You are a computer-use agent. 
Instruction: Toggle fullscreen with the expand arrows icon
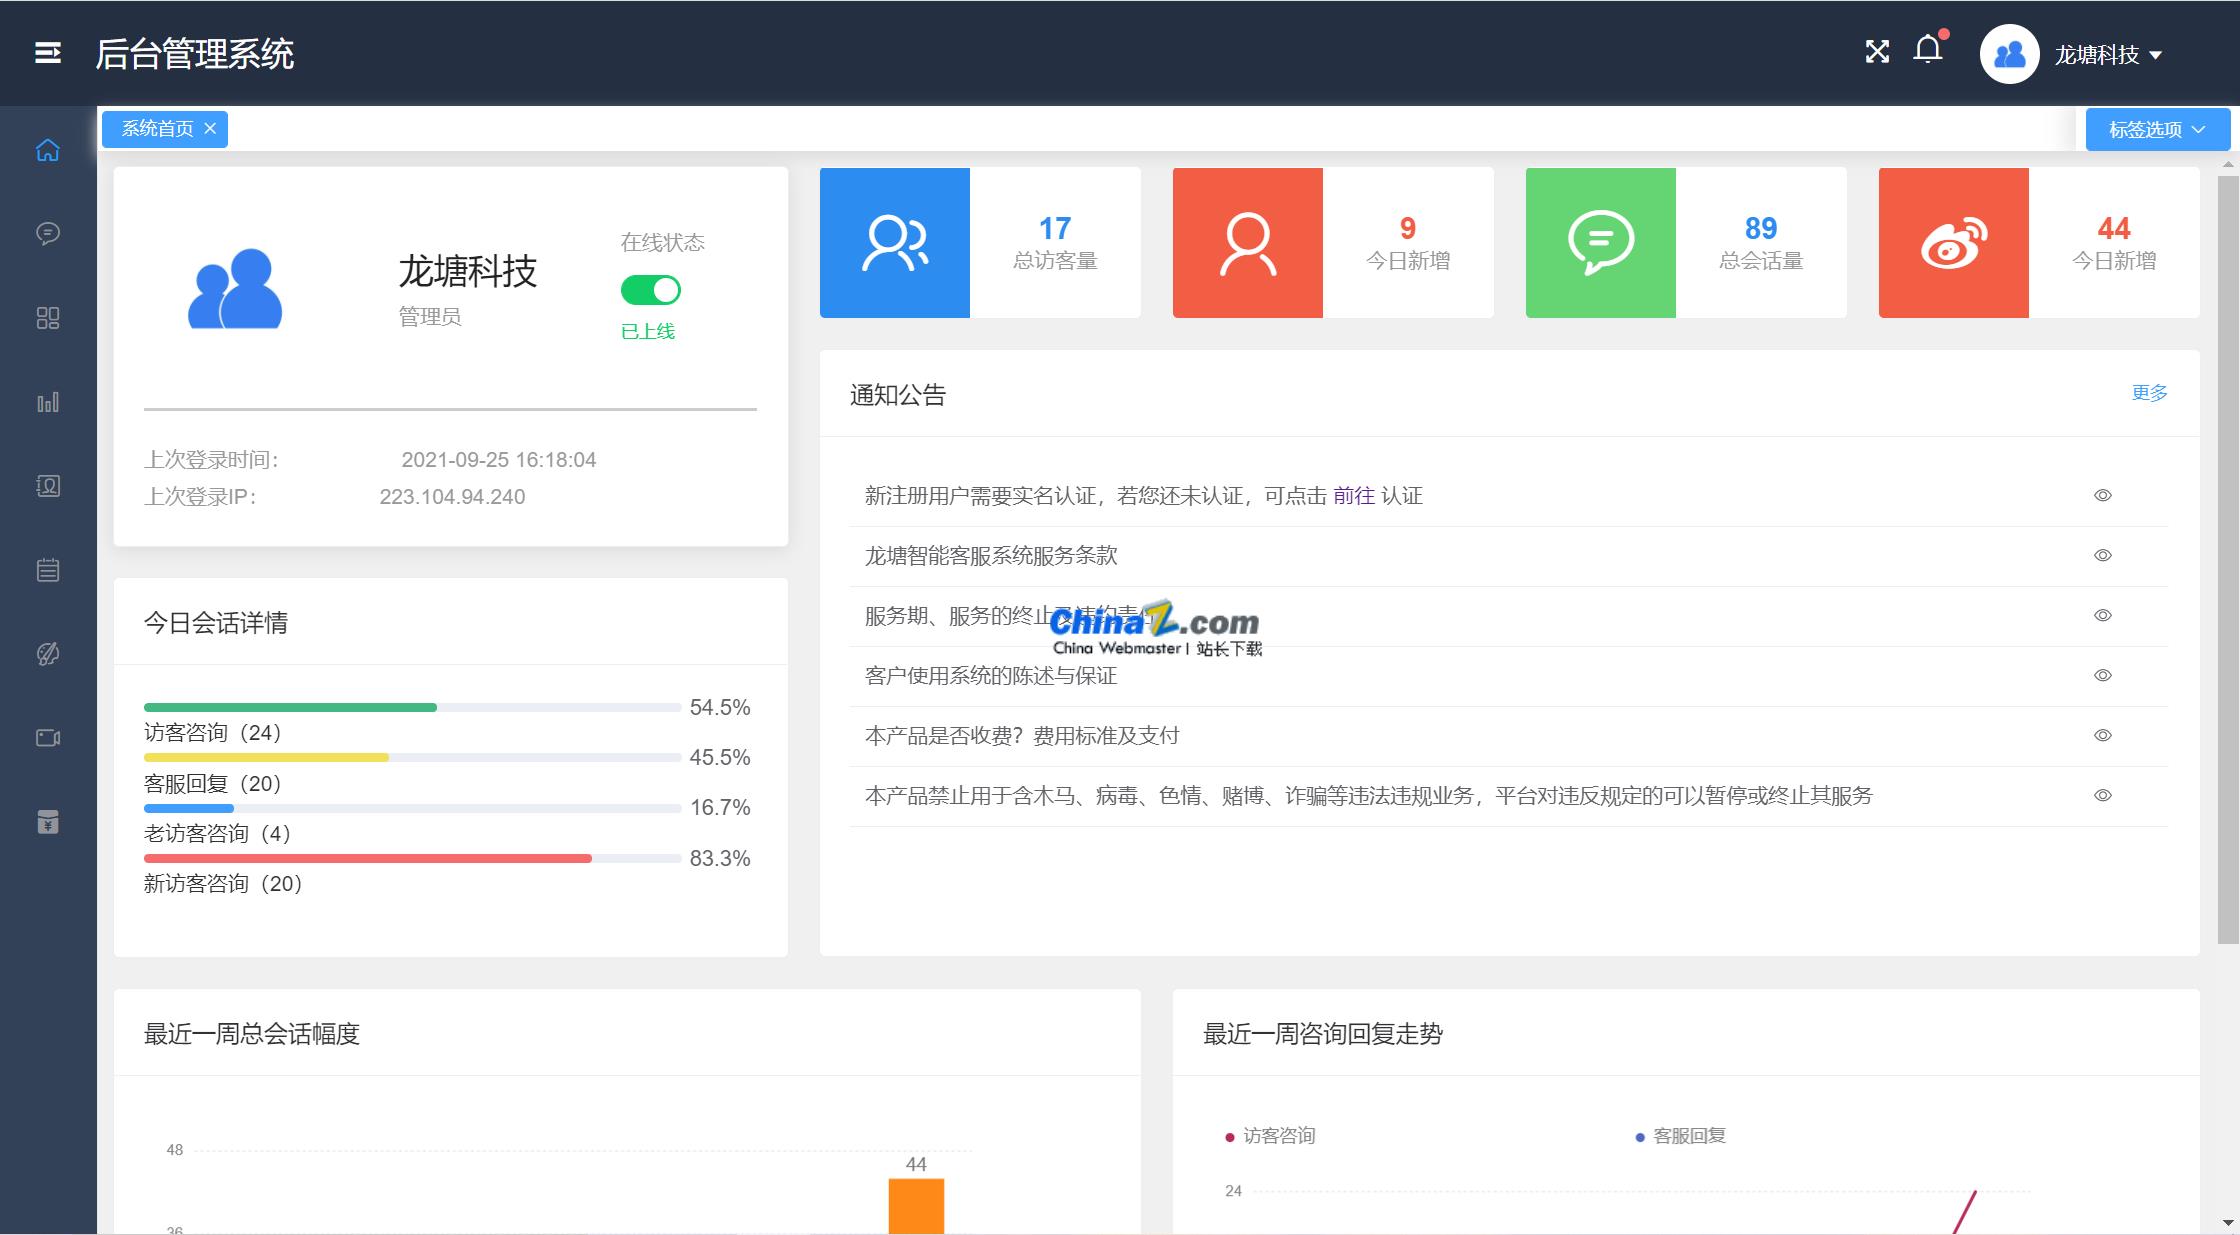coord(1877,52)
